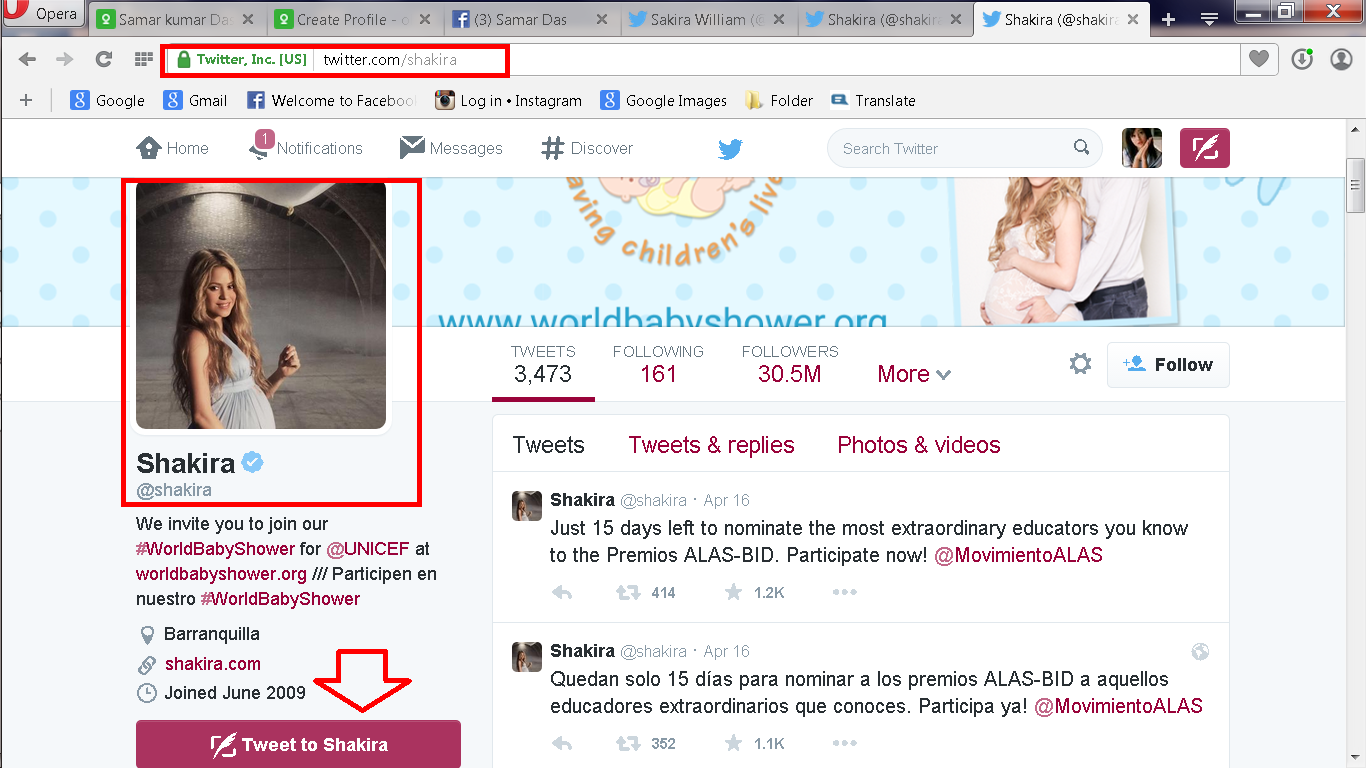Open the Welcome to Facebook bookmark
Screen dimensions: 1366x768
[x=331, y=100]
